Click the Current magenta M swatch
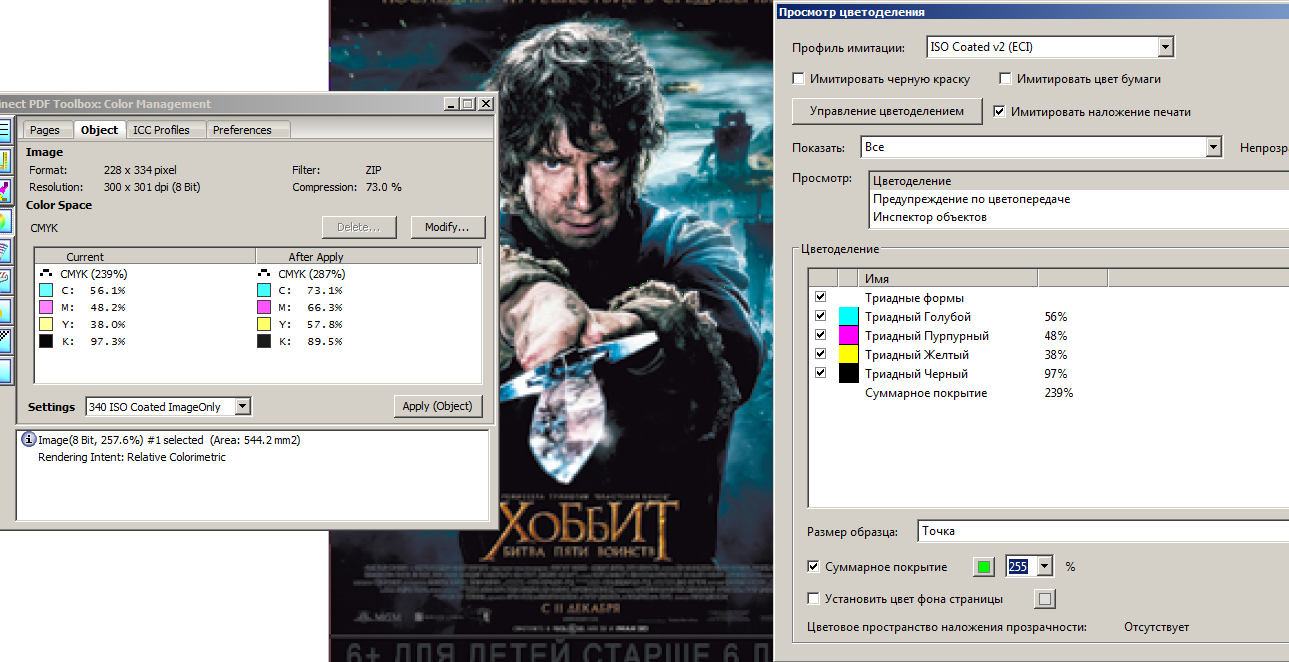 point(46,307)
